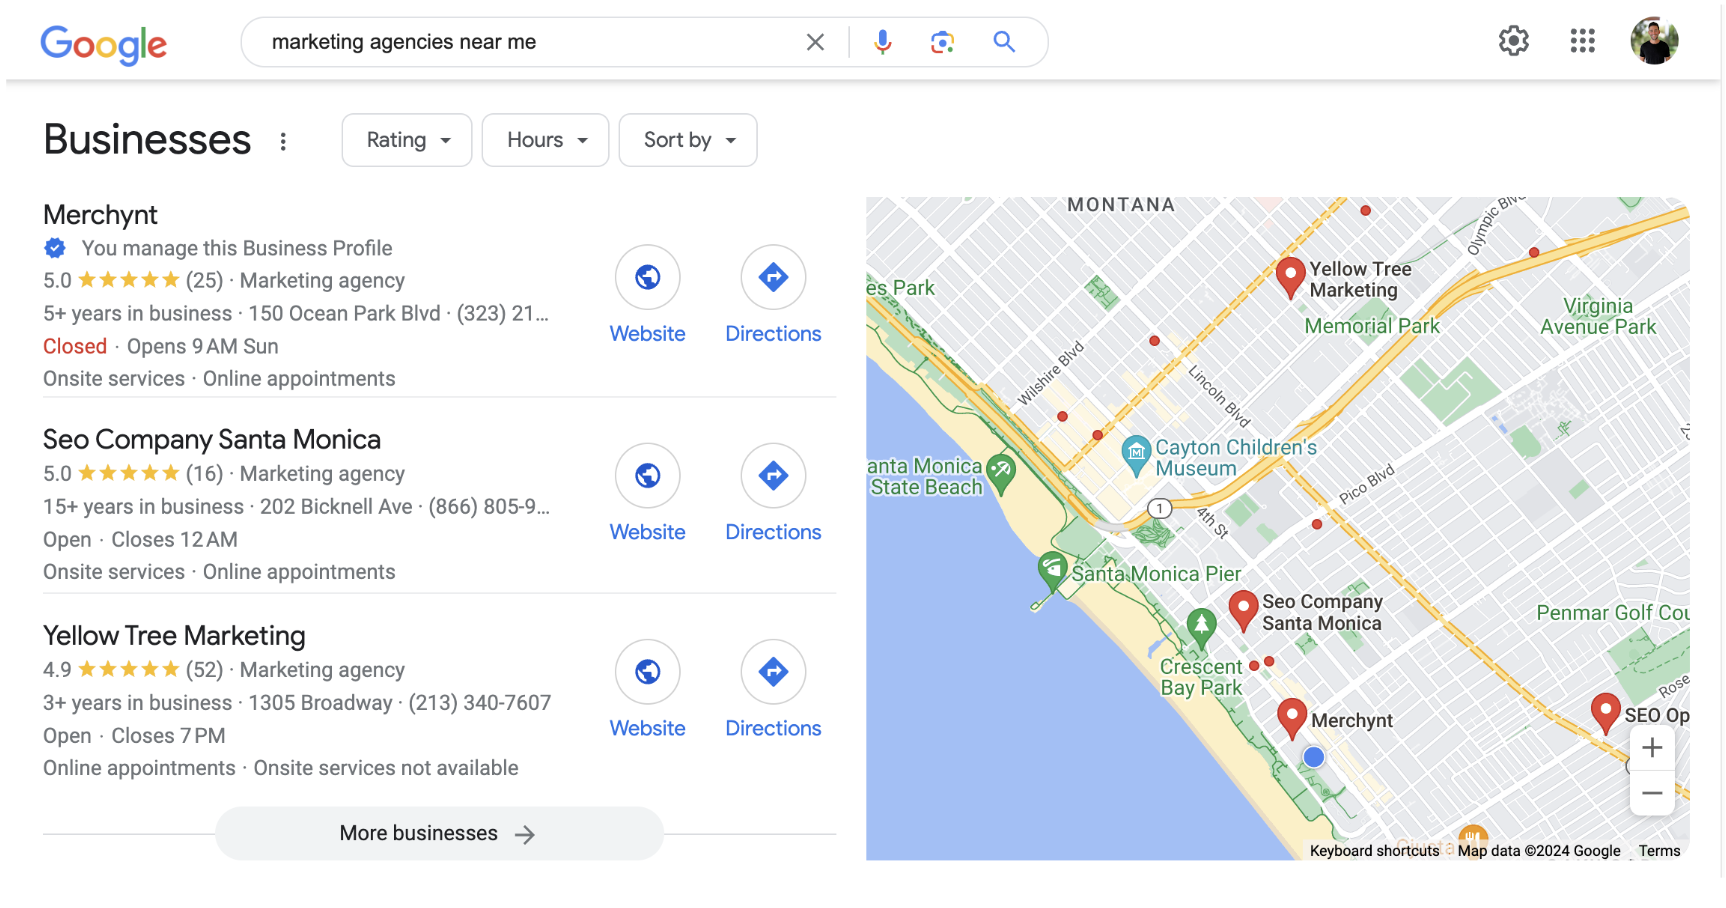Click 'Open · Closes 7 PM' hours text
Screen dimensions: 1726x908
[x=134, y=736]
